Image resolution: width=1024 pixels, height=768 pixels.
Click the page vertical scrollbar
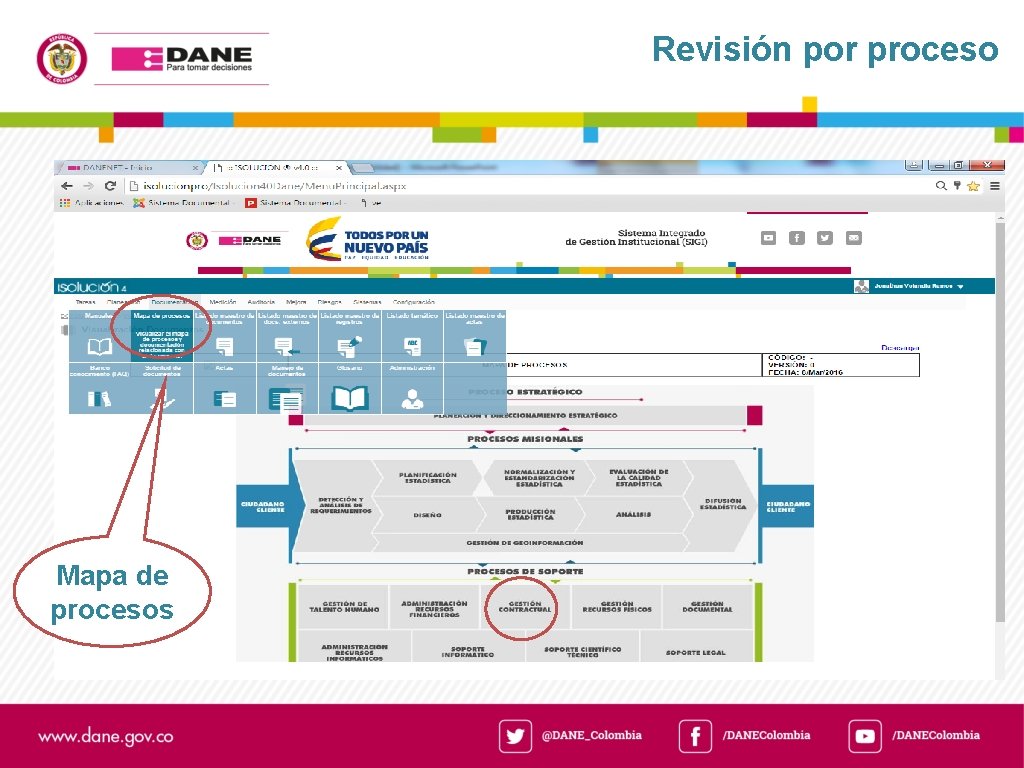pos(1000,421)
